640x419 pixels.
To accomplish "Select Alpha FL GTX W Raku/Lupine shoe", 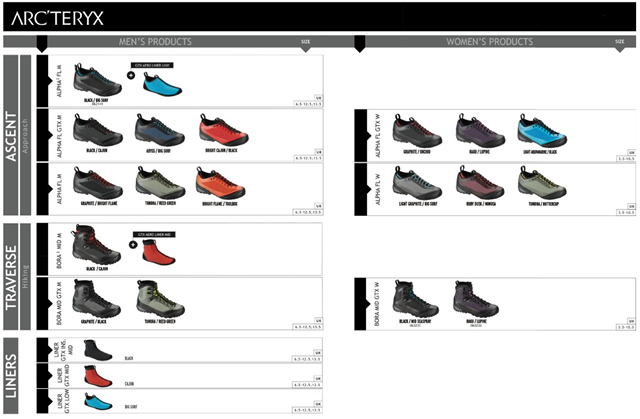I will click(x=480, y=131).
